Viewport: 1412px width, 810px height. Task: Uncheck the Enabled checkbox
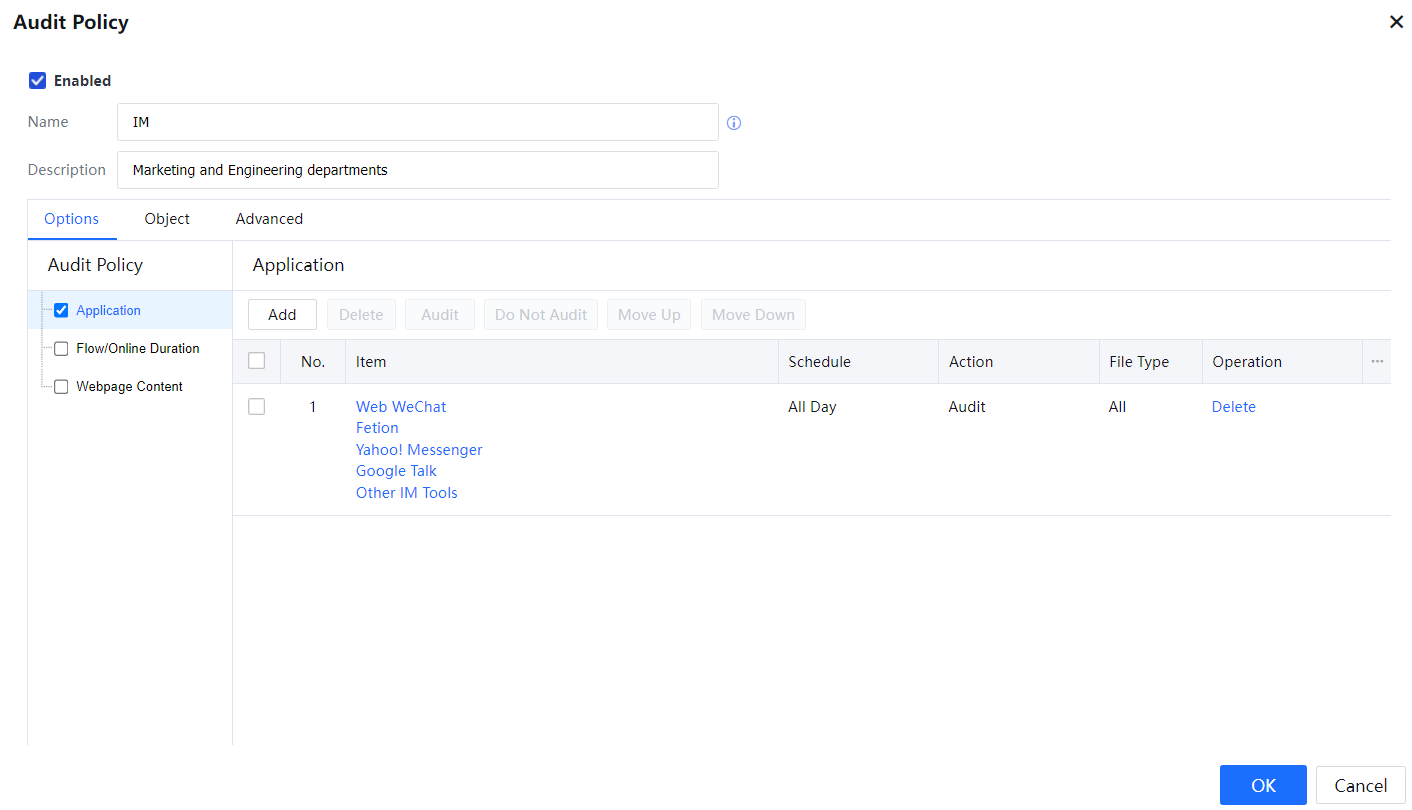click(x=38, y=81)
